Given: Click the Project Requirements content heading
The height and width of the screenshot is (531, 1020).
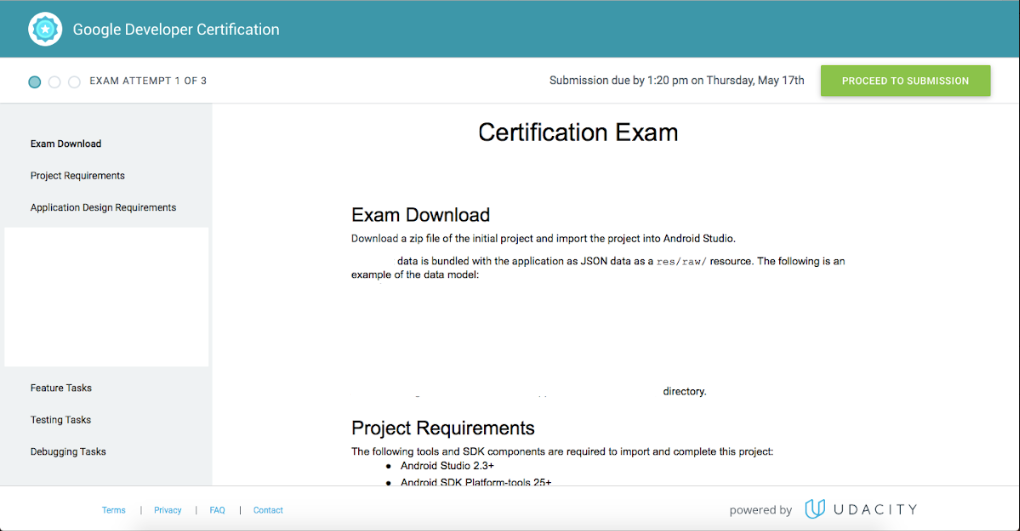Looking at the screenshot, I should click(443, 428).
